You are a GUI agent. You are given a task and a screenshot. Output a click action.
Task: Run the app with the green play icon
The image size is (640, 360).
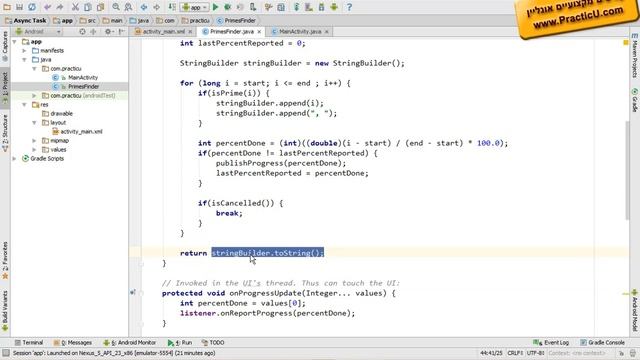[216, 7]
